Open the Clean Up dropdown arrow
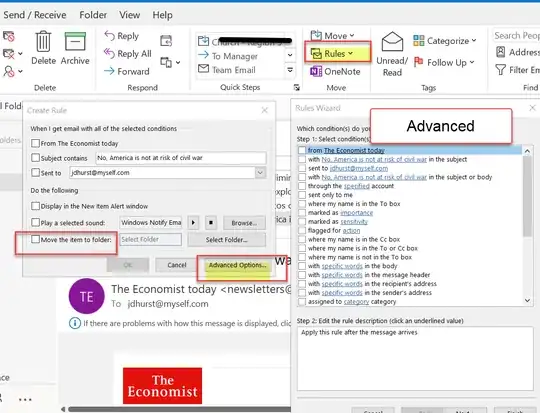This screenshot has width=540, height=413. pos(20,54)
